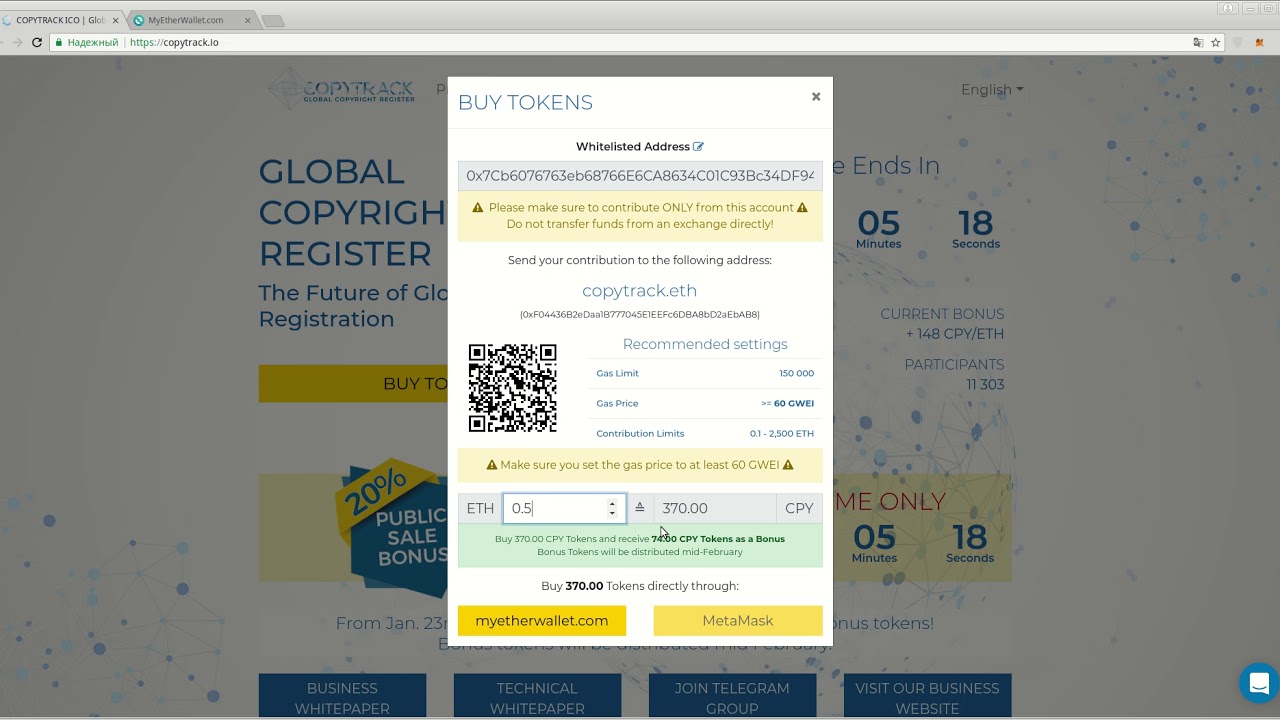Viewport: 1280px width, 720px height.
Task: Edit the whitelisted address pencil icon
Action: point(698,147)
